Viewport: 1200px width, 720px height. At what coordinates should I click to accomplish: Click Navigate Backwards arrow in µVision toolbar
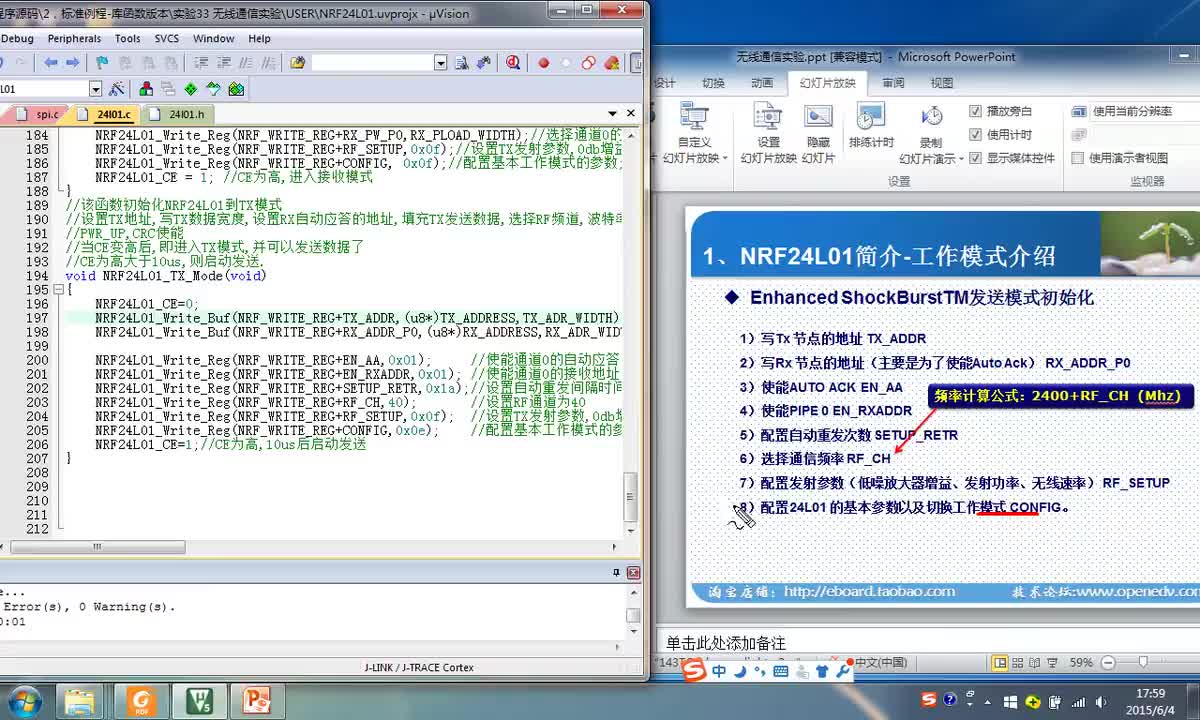tap(51, 62)
